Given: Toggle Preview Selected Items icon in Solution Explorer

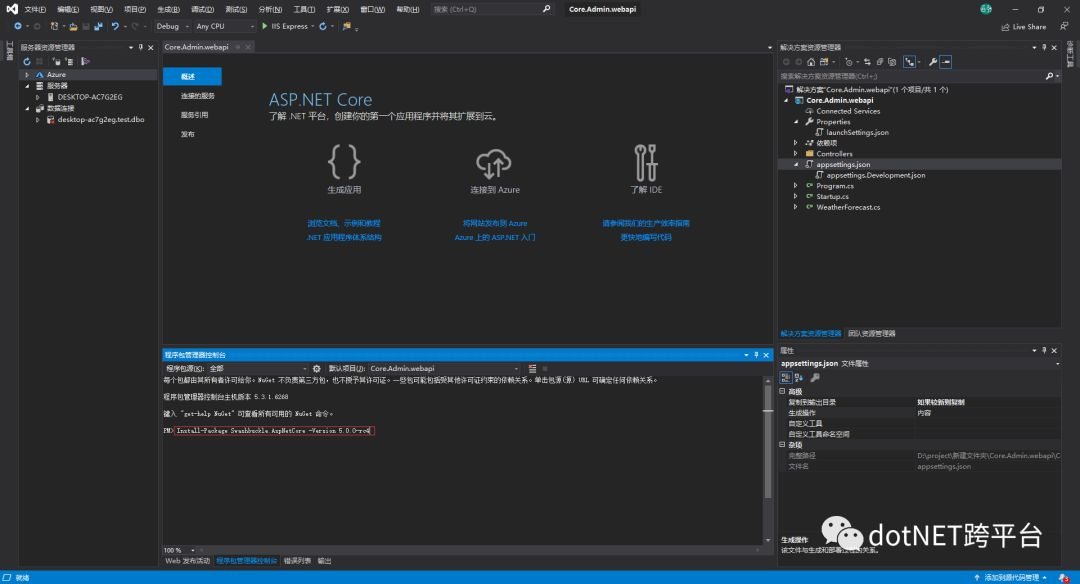Looking at the screenshot, I should [946, 62].
